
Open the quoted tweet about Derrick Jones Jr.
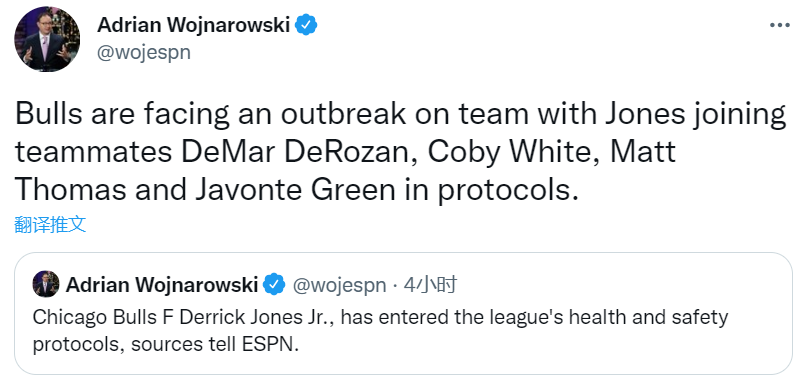pos(403,313)
